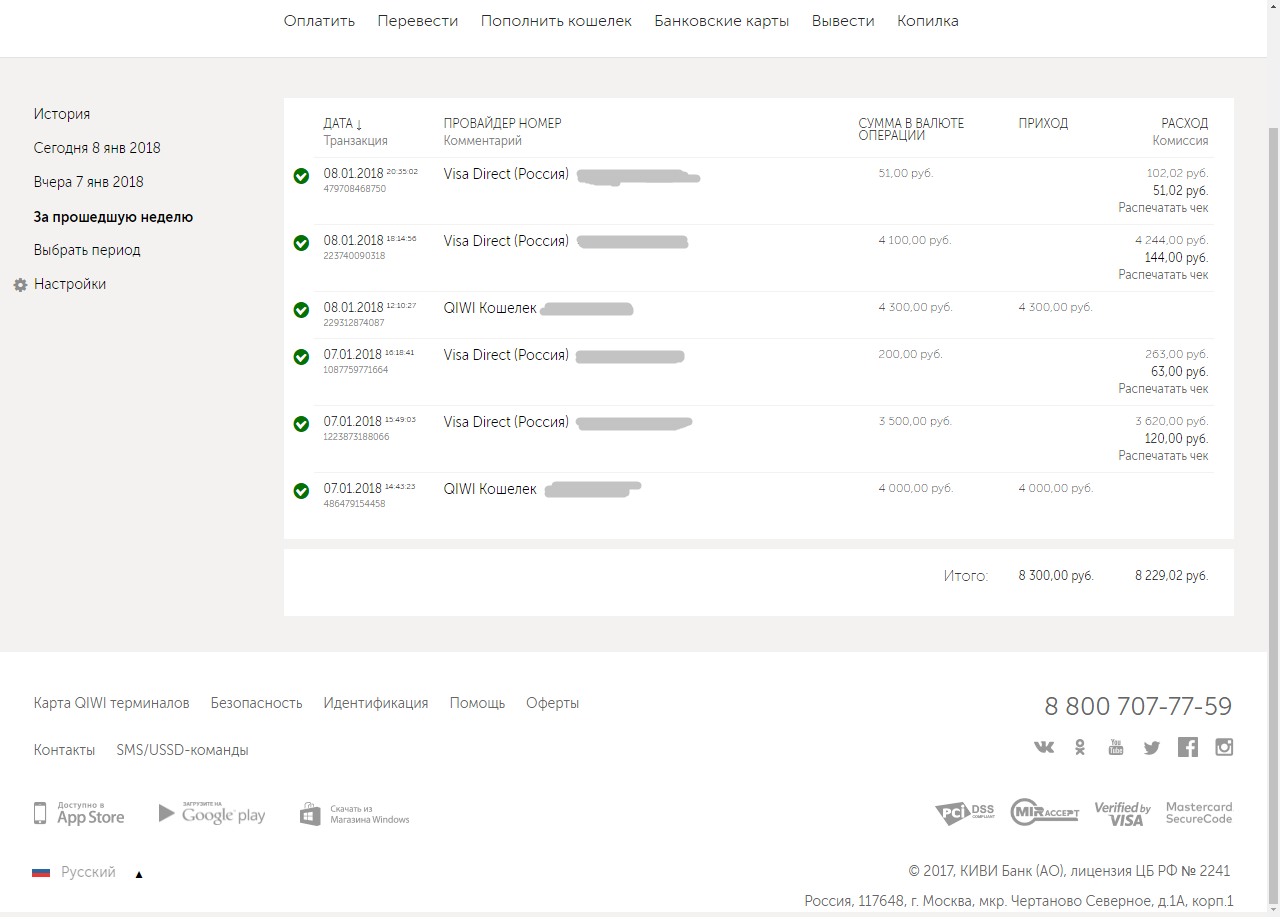Click the Mastercard SecureCode logo
Viewport: 1282px width, 917px height.
click(1199, 813)
